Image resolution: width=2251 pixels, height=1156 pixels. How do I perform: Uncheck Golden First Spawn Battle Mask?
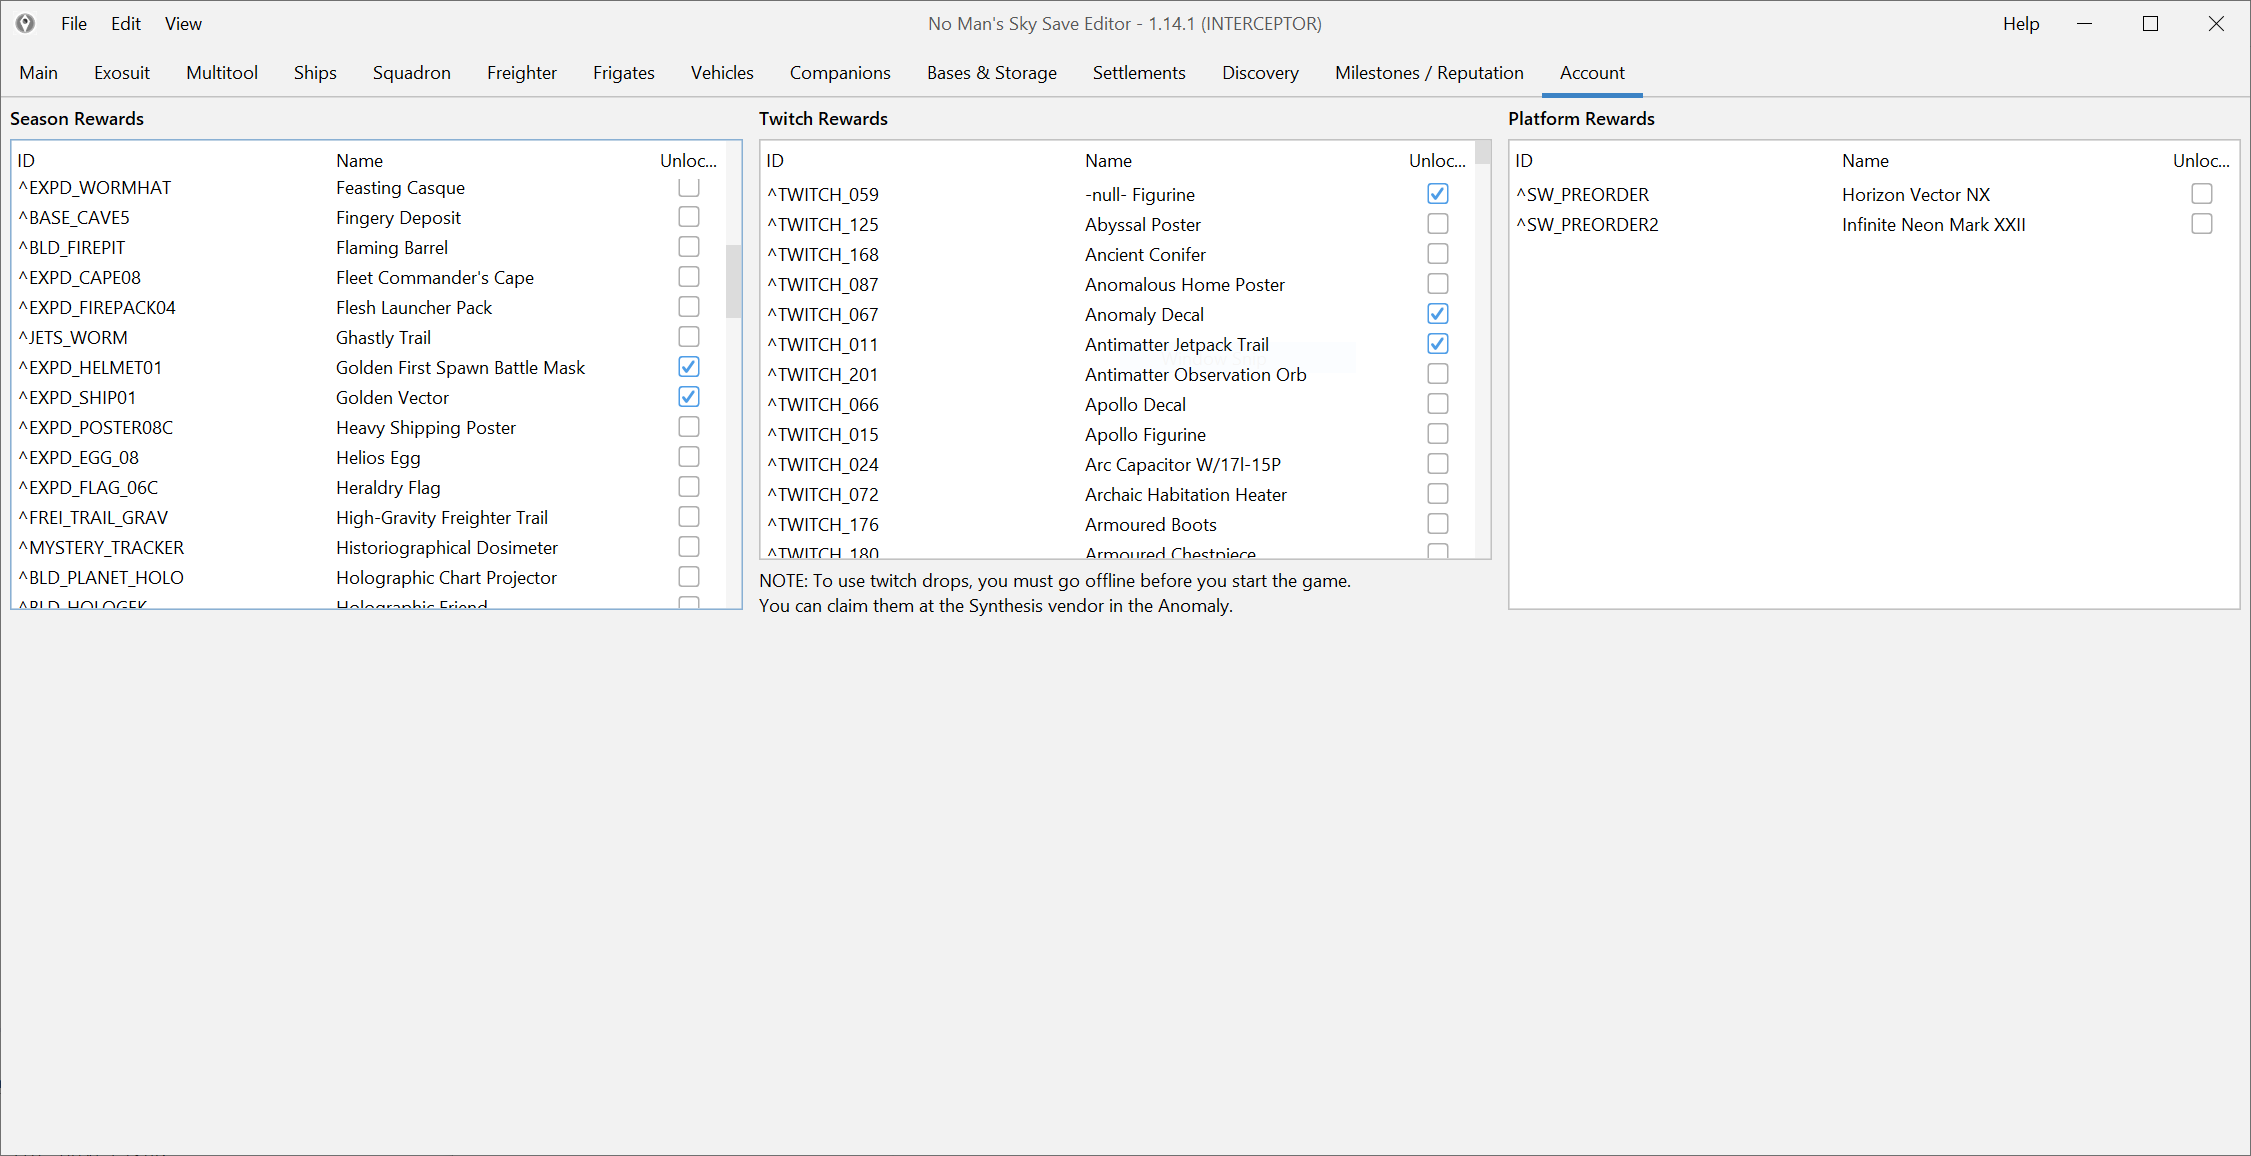pyautogui.click(x=688, y=367)
